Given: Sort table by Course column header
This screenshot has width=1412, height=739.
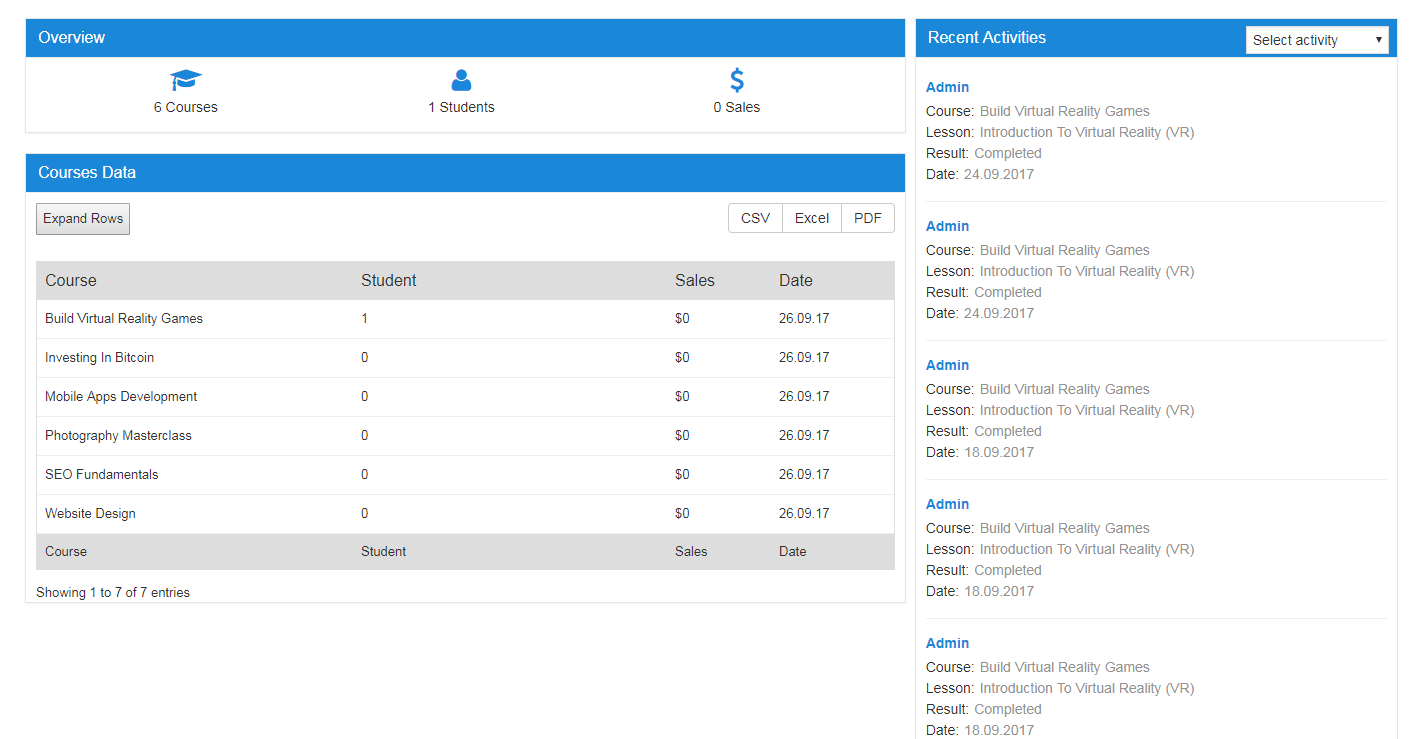Looking at the screenshot, I should (x=71, y=280).
